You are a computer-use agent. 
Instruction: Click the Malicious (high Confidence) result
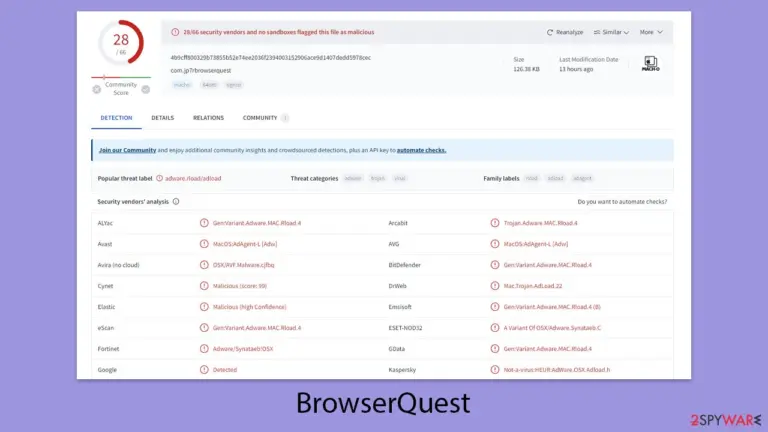[x=249, y=307]
